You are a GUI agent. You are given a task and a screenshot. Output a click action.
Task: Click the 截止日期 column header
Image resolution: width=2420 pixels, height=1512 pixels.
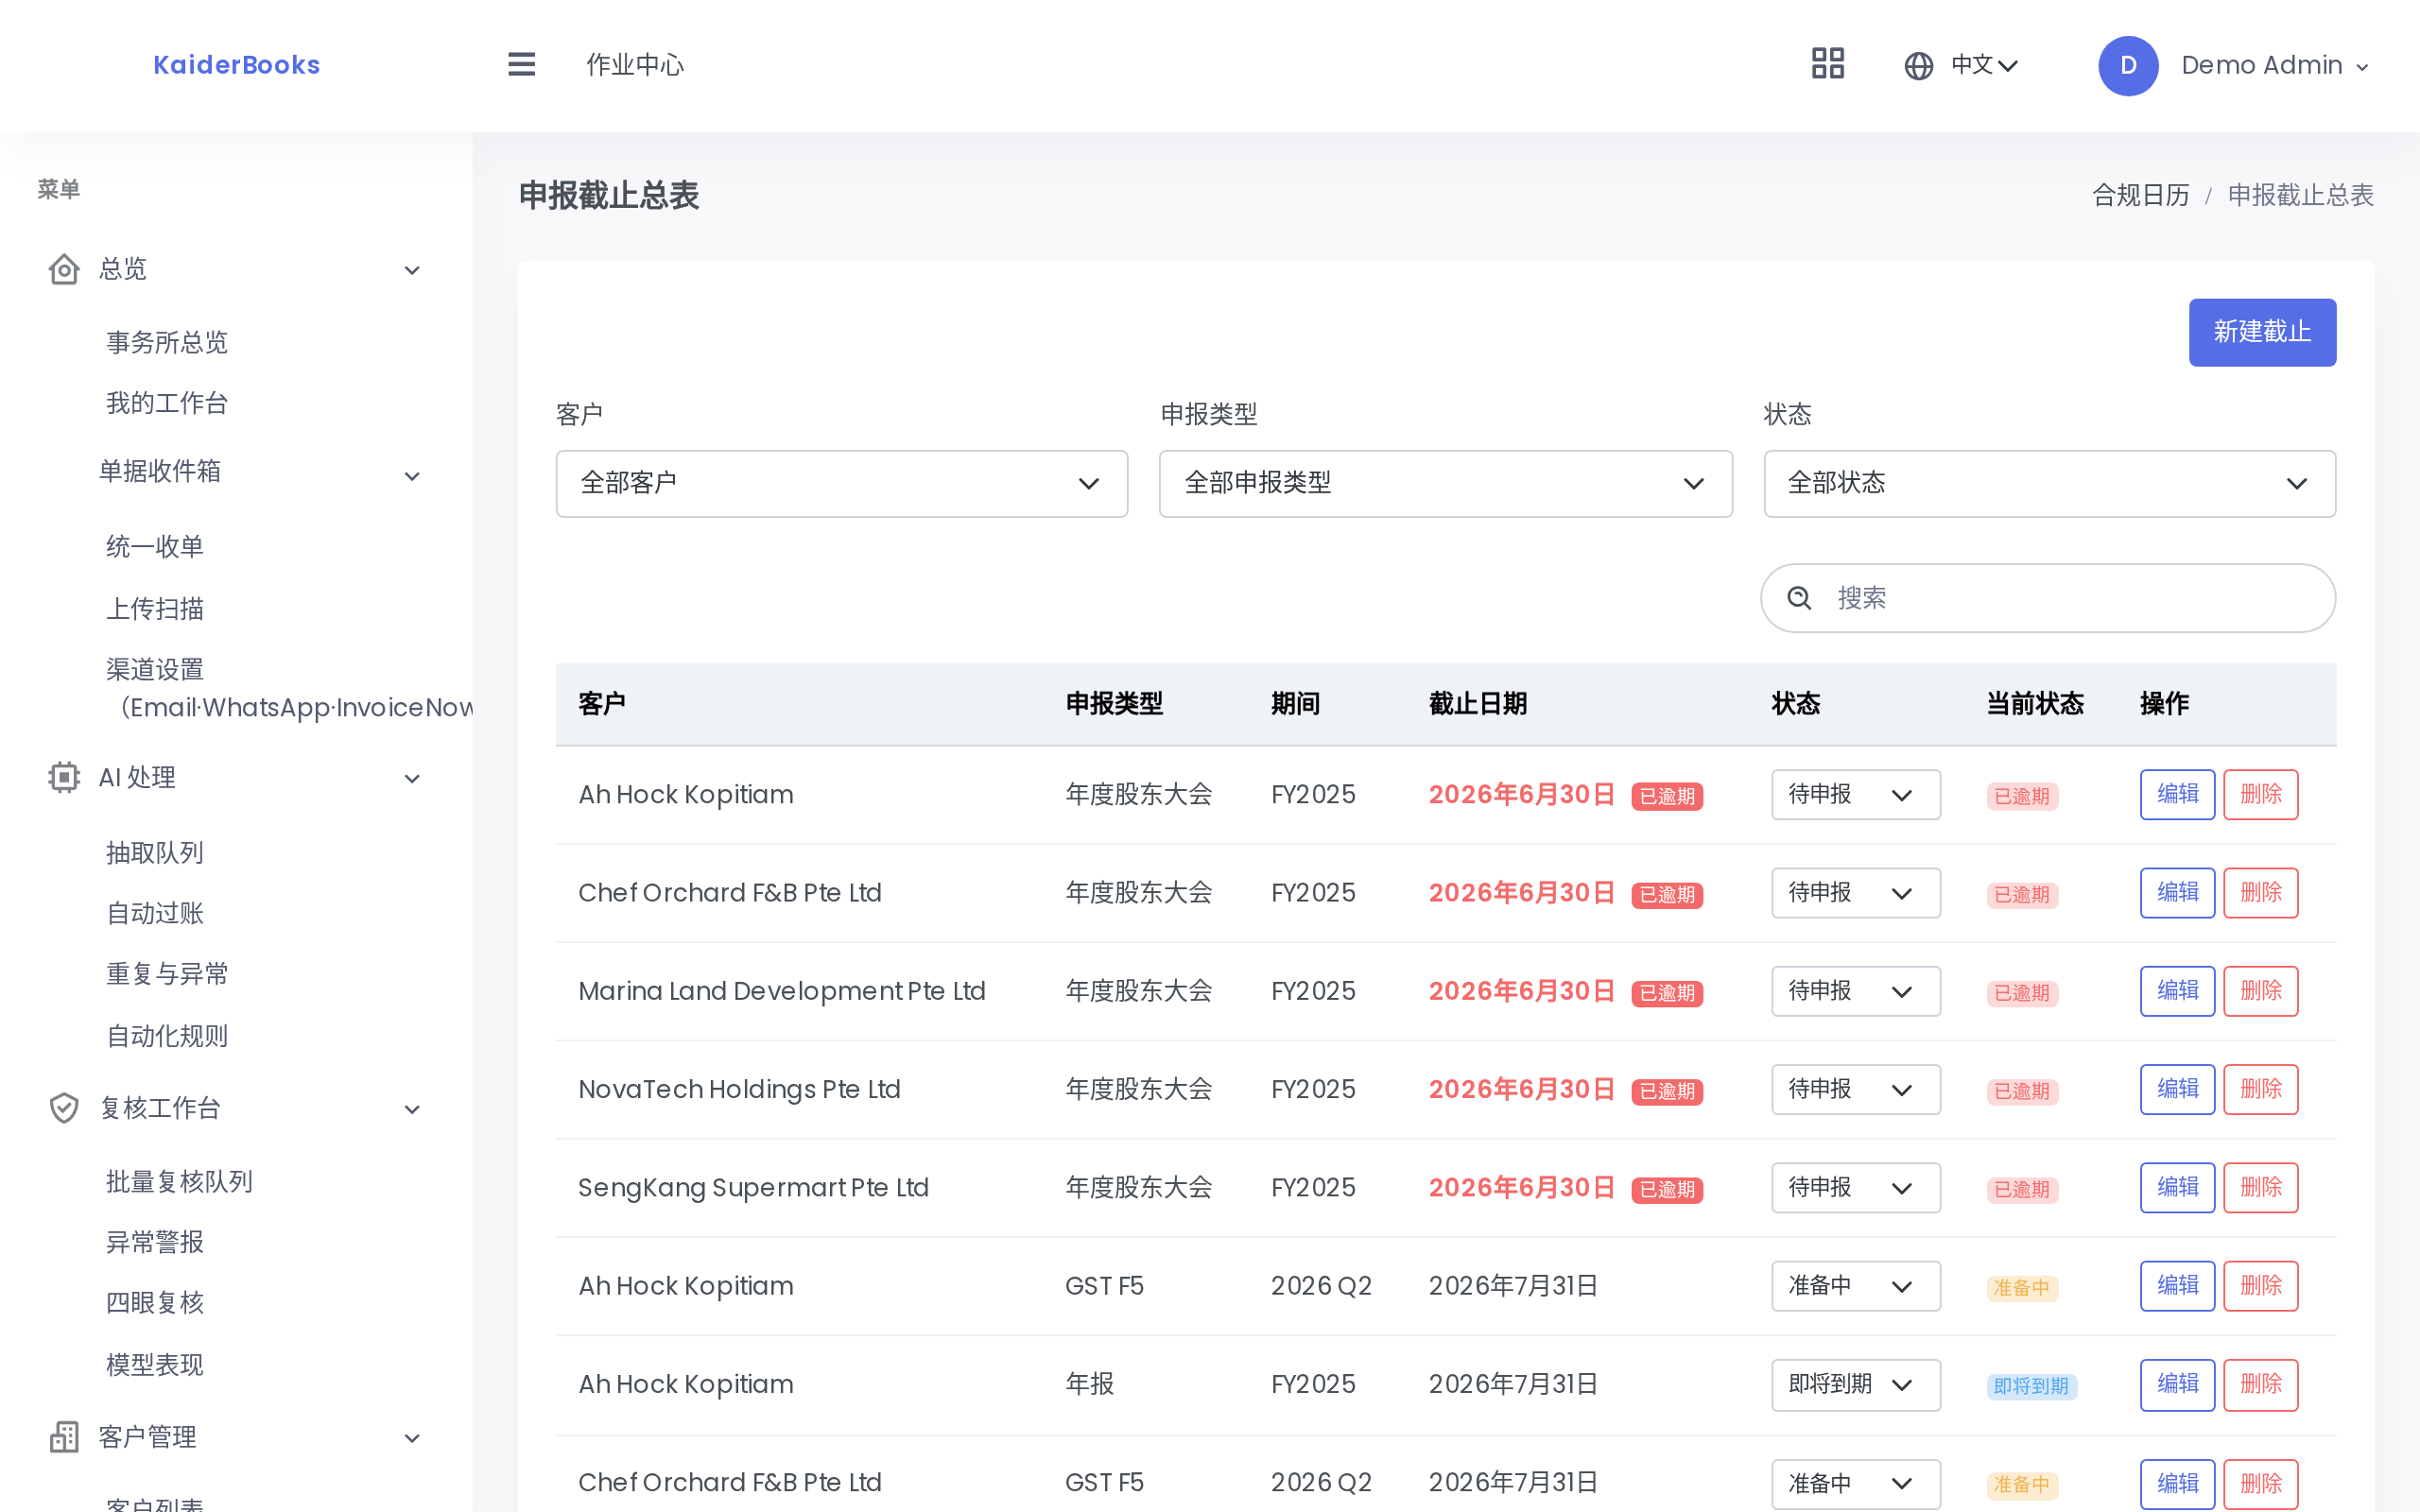point(1477,704)
